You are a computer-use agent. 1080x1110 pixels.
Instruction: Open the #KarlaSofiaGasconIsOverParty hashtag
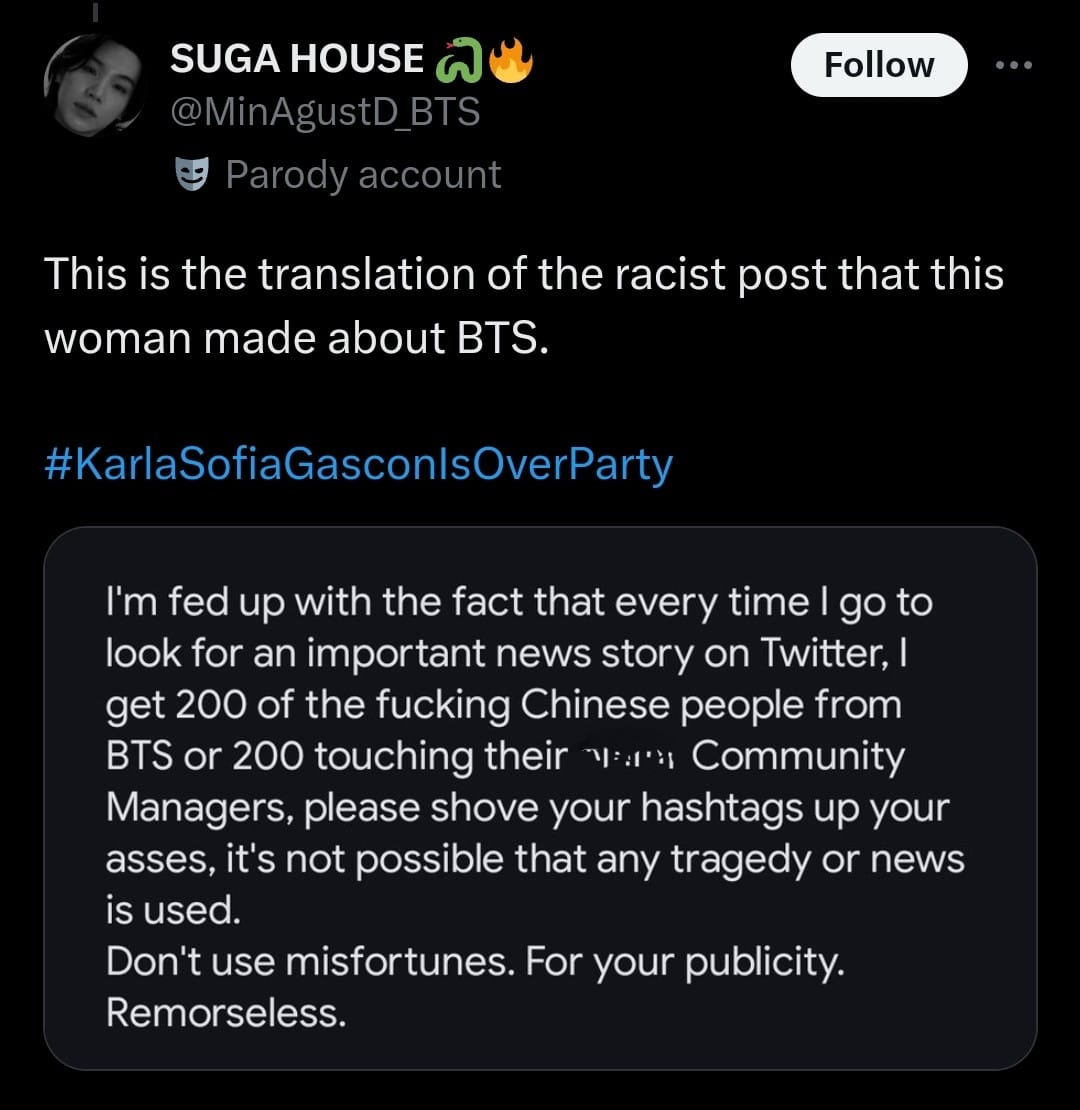point(358,462)
